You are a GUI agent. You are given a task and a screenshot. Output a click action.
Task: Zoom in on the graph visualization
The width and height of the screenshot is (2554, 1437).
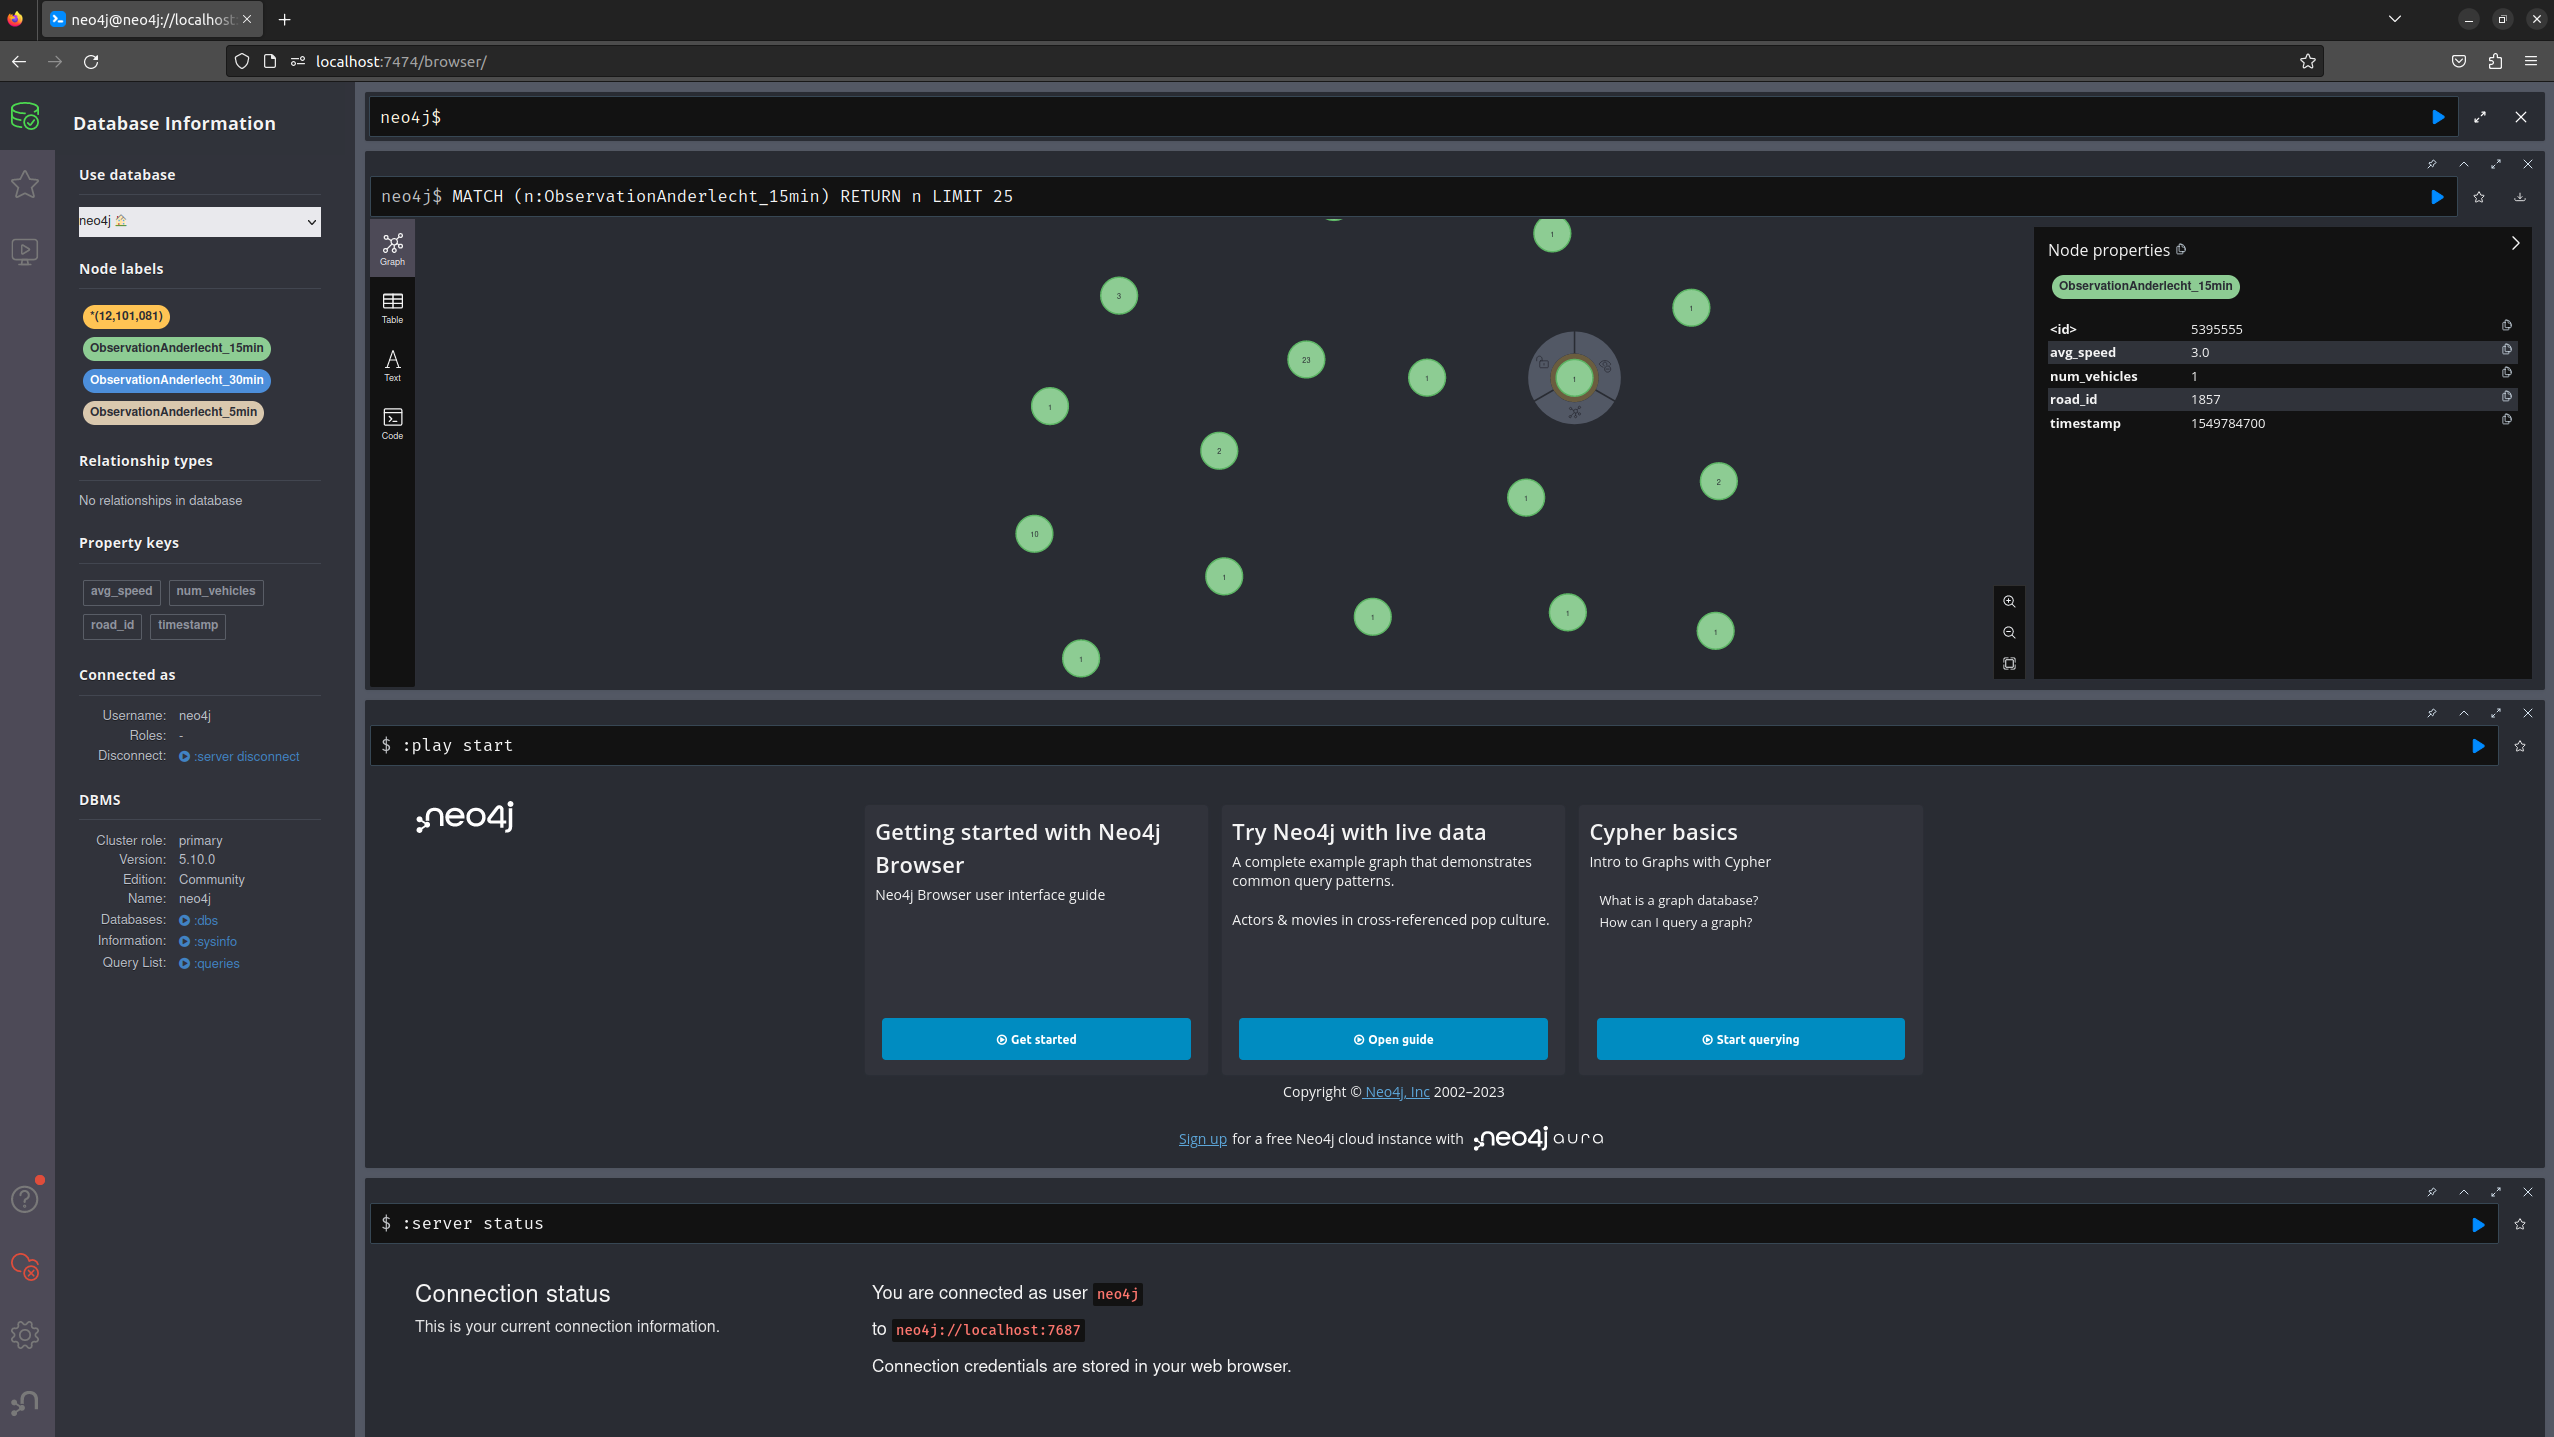pos(2010,601)
